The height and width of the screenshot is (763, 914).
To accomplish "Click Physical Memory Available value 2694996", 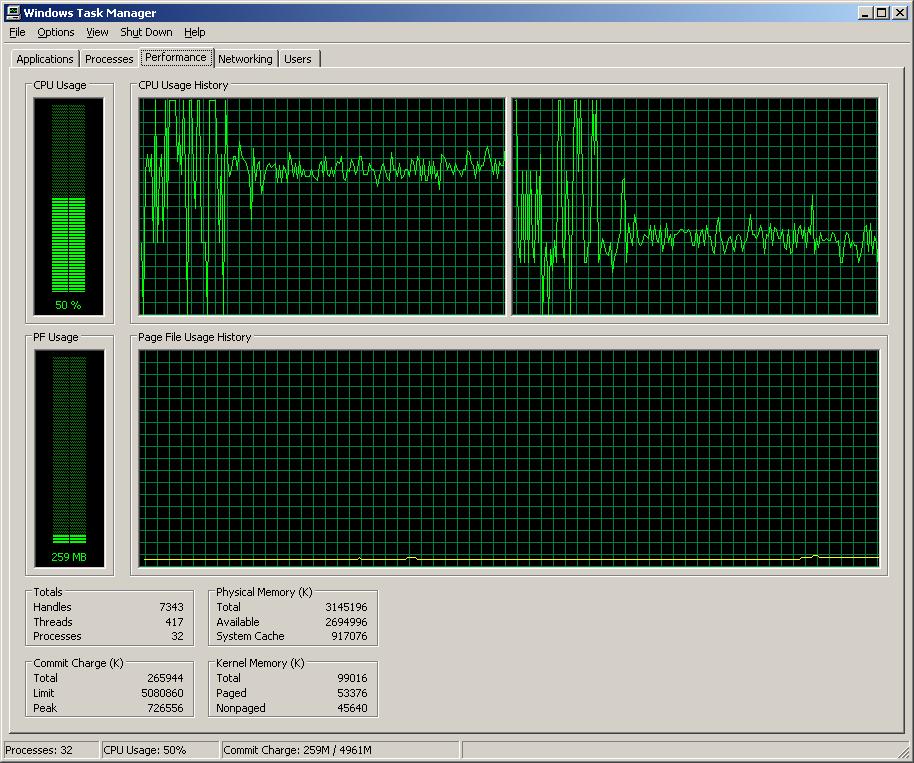I will 346,622.
